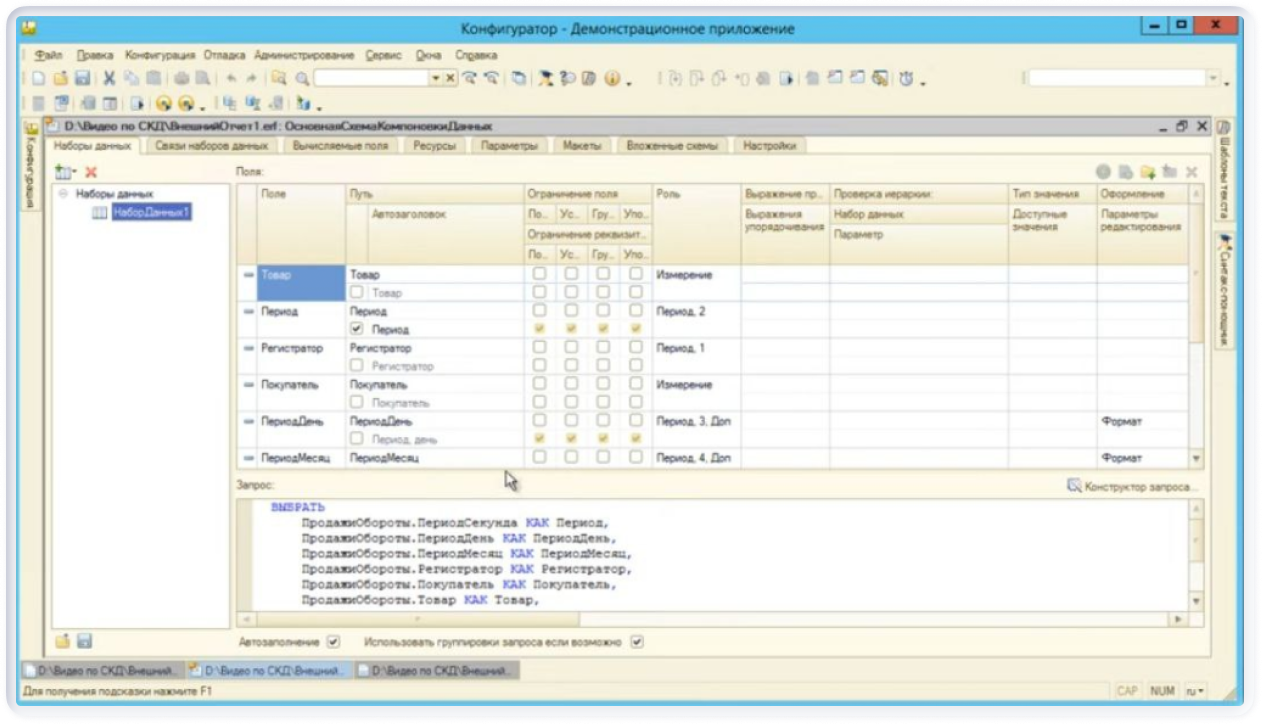This screenshot has height=724, width=1262.
Task: Toggle the Автозаполнение checkbox
Action: (x=334, y=642)
